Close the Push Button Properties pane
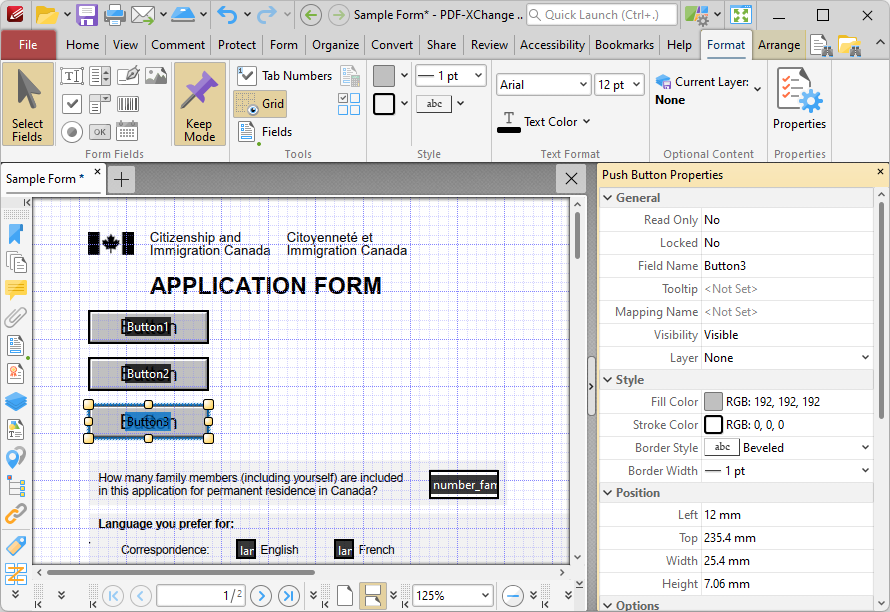 [880, 171]
